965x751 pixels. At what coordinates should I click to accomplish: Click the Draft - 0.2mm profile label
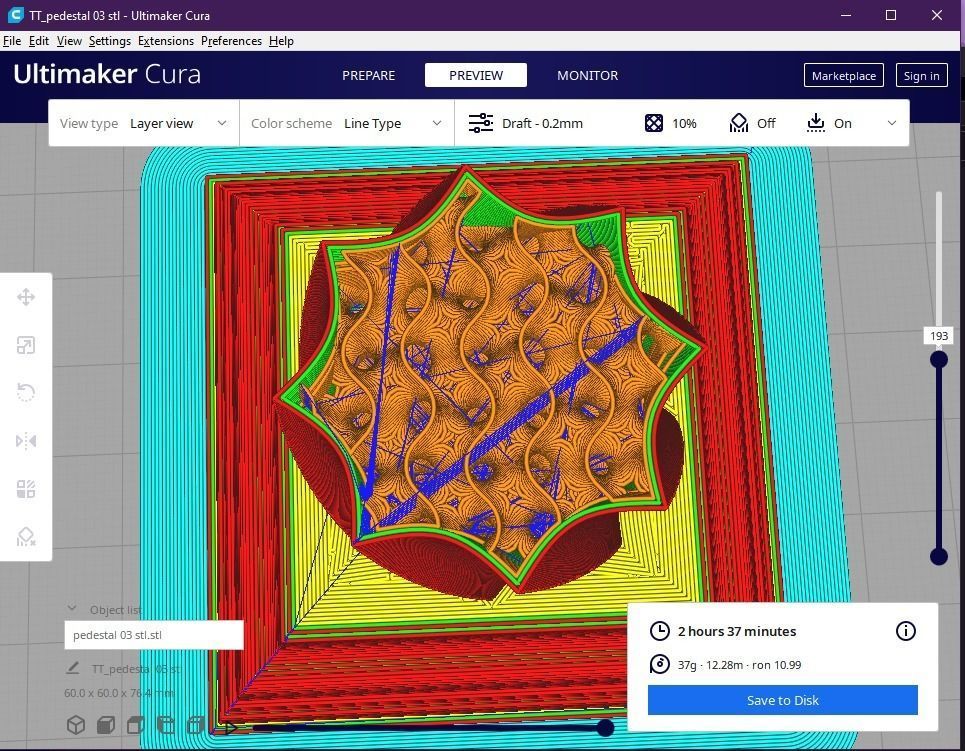pos(542,123)
